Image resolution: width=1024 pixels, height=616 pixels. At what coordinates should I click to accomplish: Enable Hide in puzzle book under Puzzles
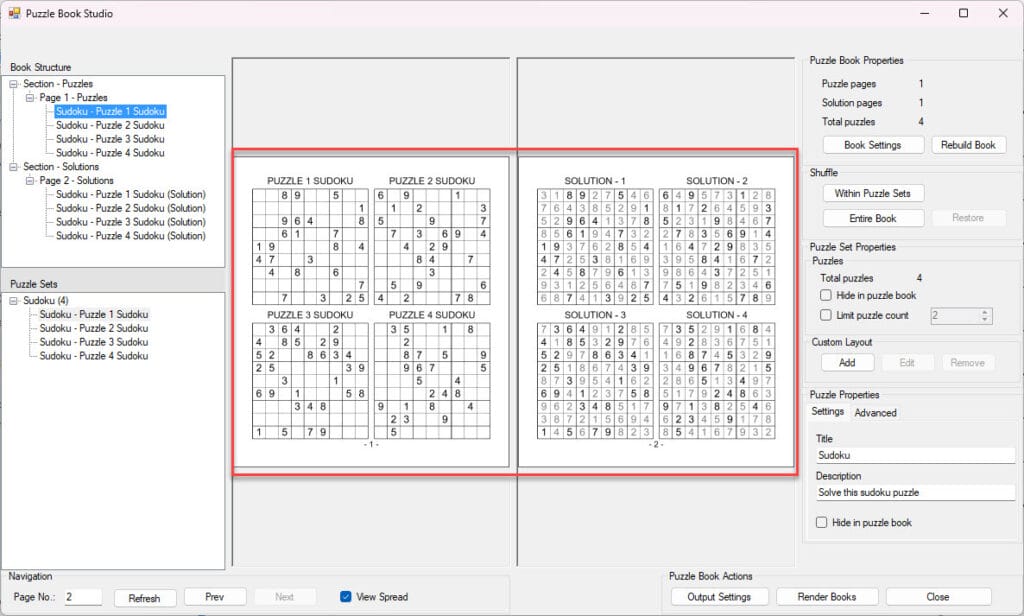[x=826, y=296]
